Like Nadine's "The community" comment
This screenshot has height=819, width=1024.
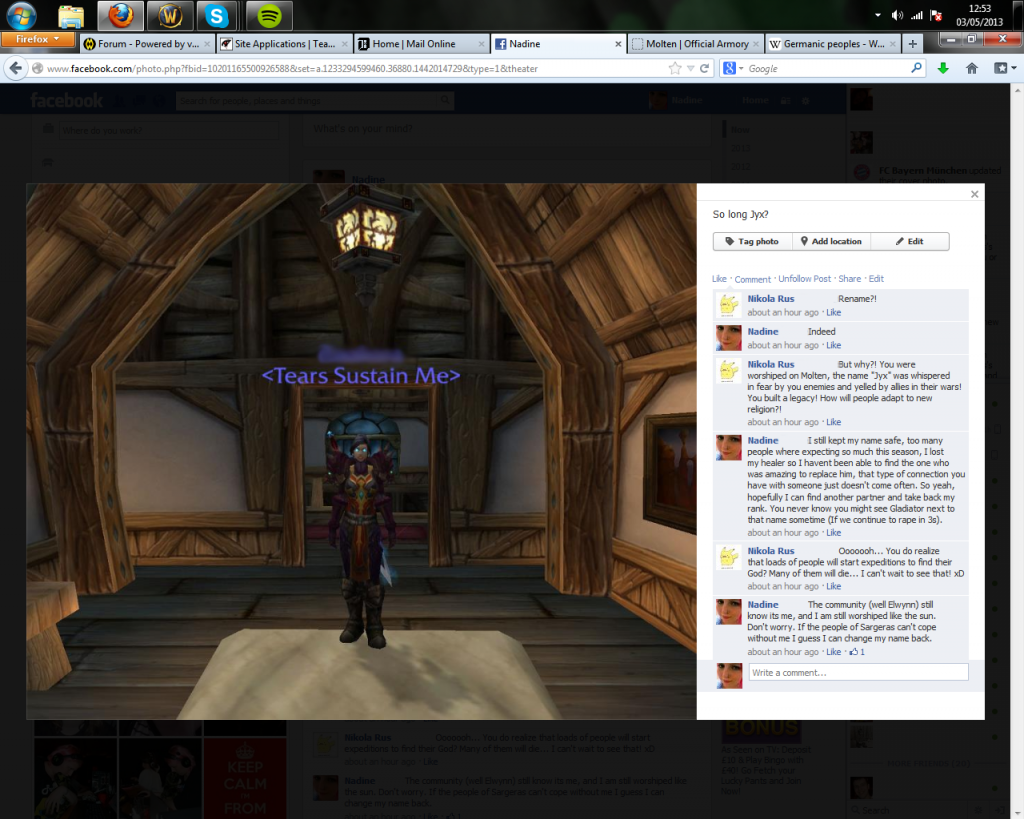click(x=833, y=652)
